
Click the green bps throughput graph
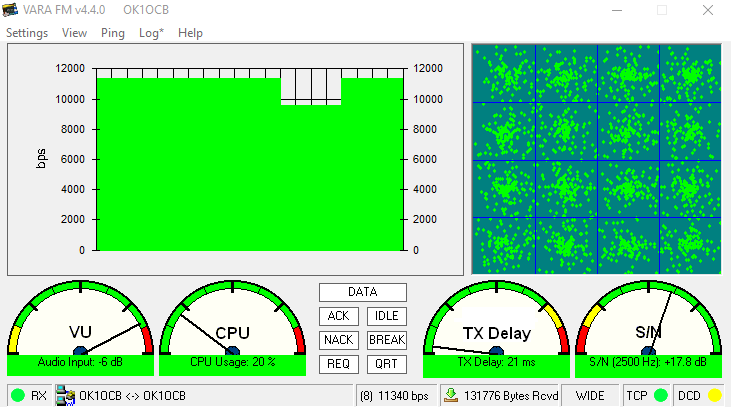(250, 160)
